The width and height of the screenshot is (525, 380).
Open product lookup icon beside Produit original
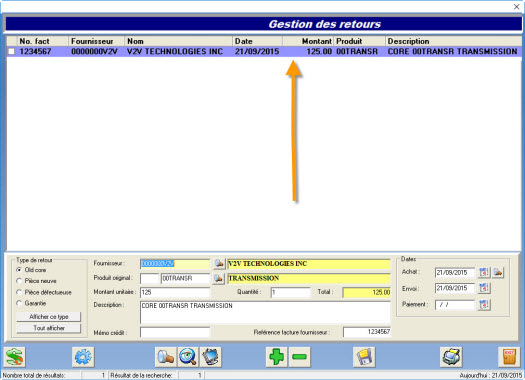point(219,278)
